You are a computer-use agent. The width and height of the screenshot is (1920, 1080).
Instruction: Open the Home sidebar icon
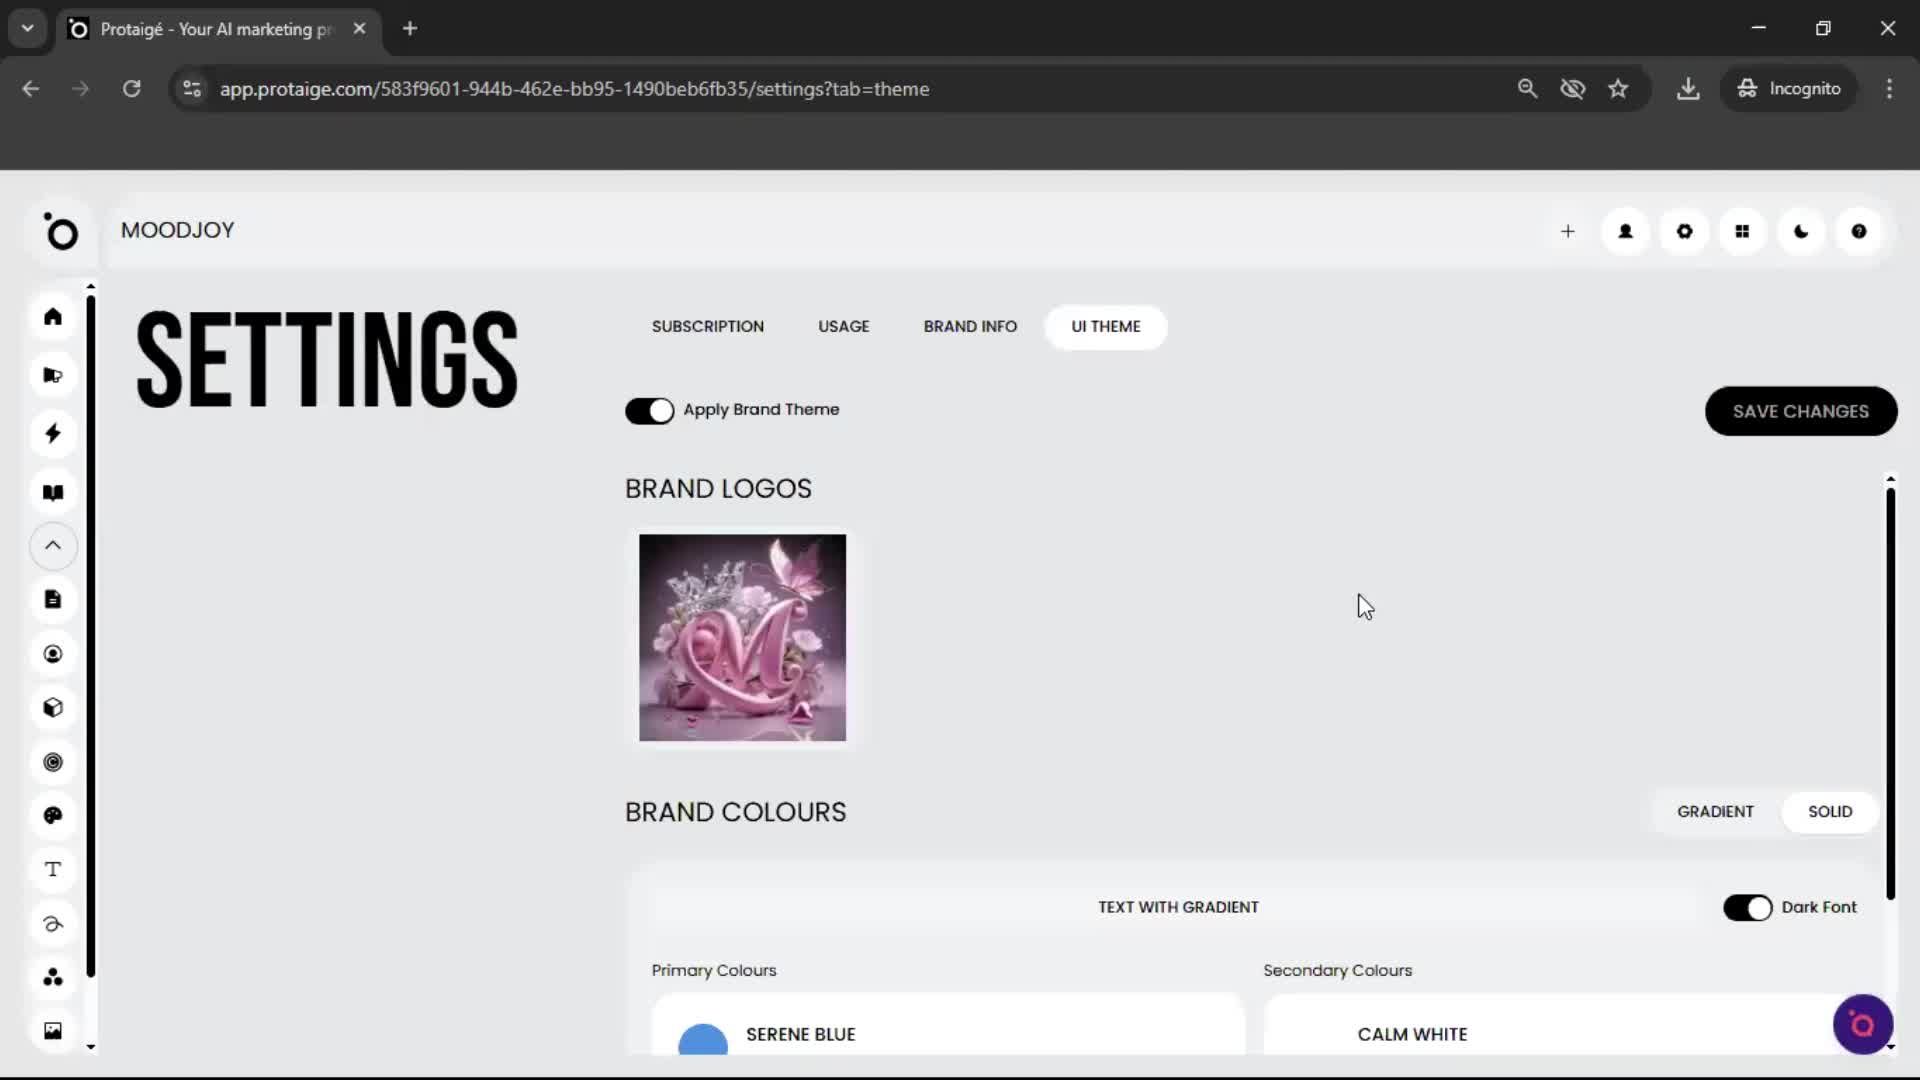[53, 316]
